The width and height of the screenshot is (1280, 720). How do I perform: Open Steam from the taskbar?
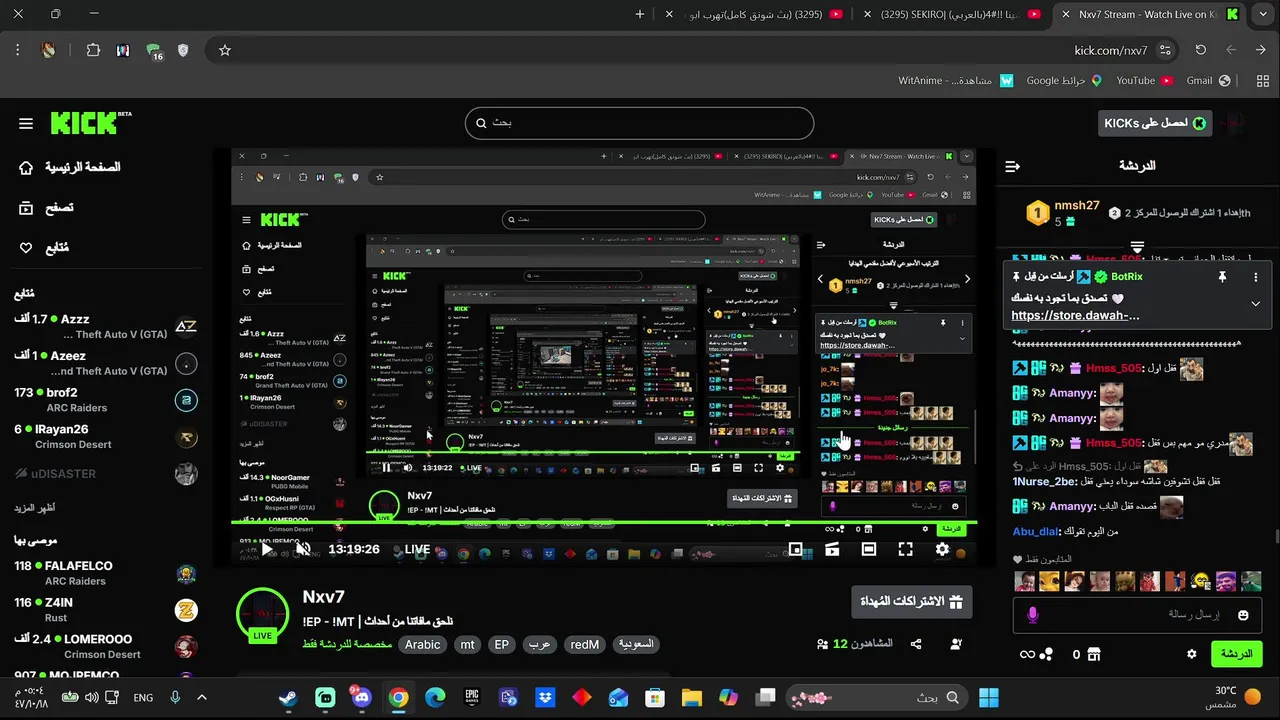coord(288,698)
